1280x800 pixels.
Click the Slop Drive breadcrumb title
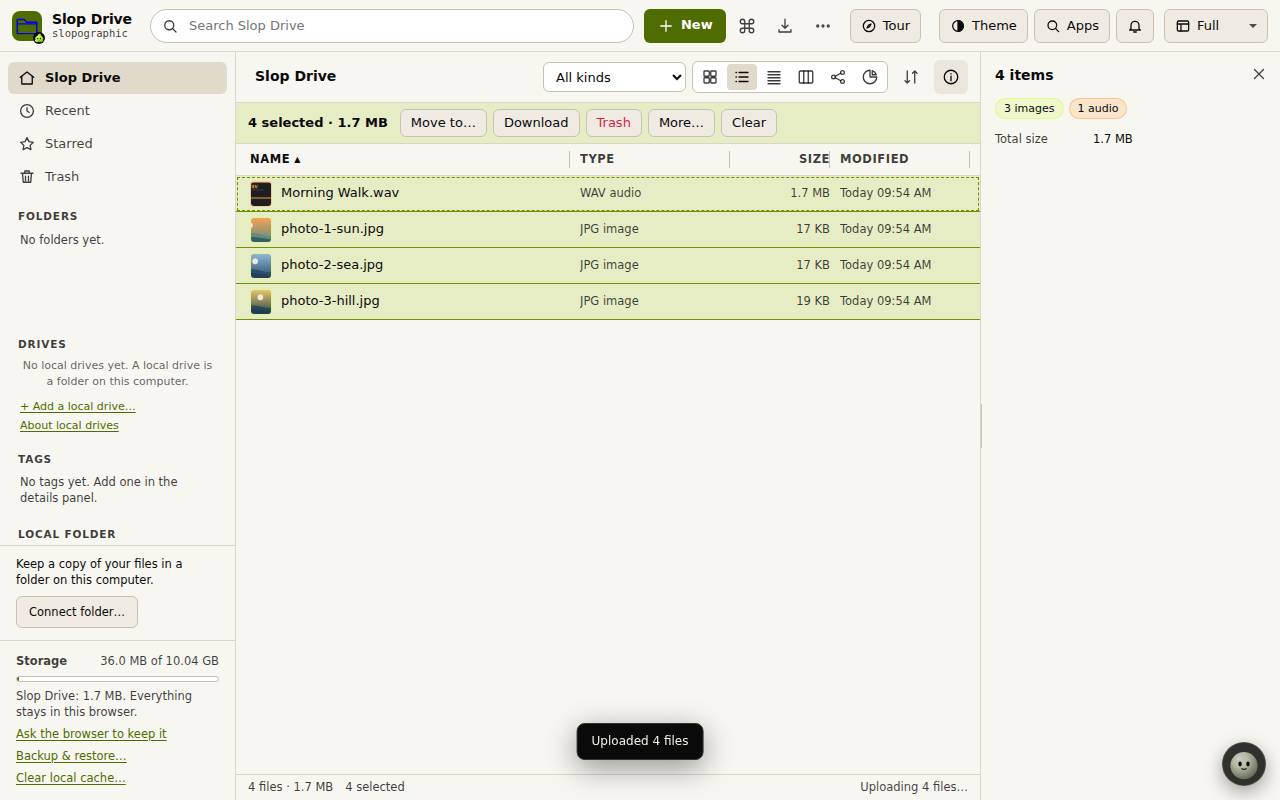[x=295, y=76]
